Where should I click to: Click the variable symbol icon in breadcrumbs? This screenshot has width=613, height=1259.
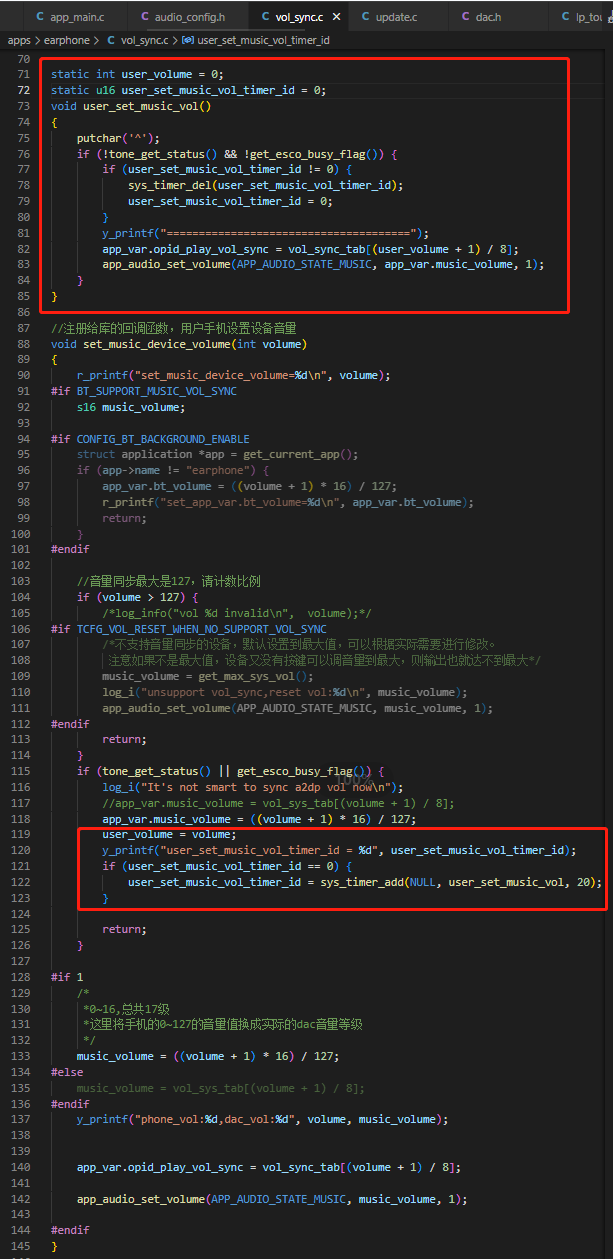(189, 40)
